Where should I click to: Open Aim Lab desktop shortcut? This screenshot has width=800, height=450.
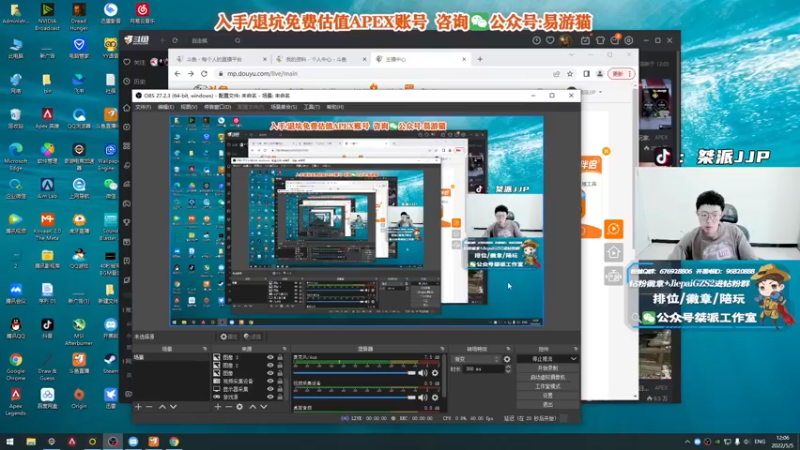(47, 189)
